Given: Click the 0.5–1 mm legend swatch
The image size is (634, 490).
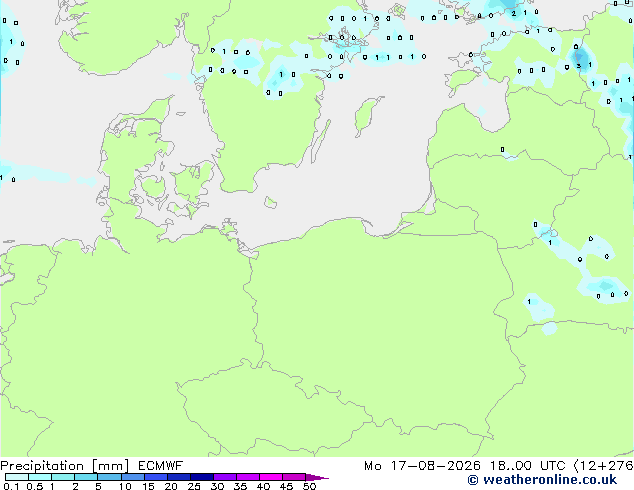Looking at the screenshot, I should pos(40,477).
